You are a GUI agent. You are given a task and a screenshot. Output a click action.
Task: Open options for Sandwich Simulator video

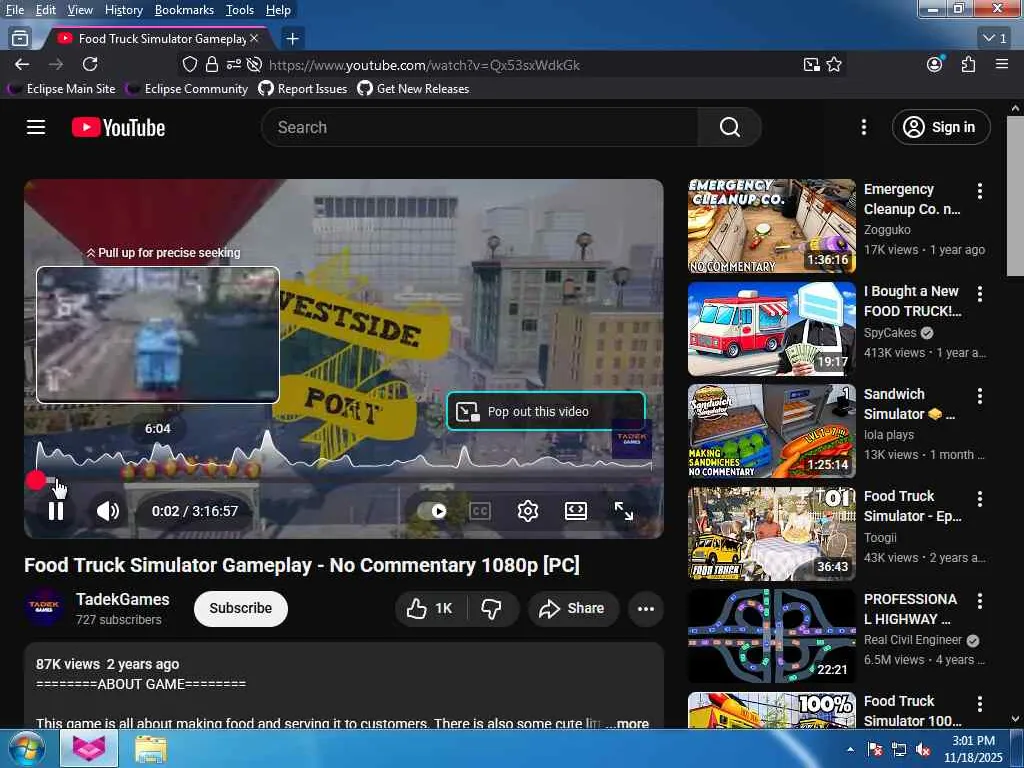pos(979,396)
